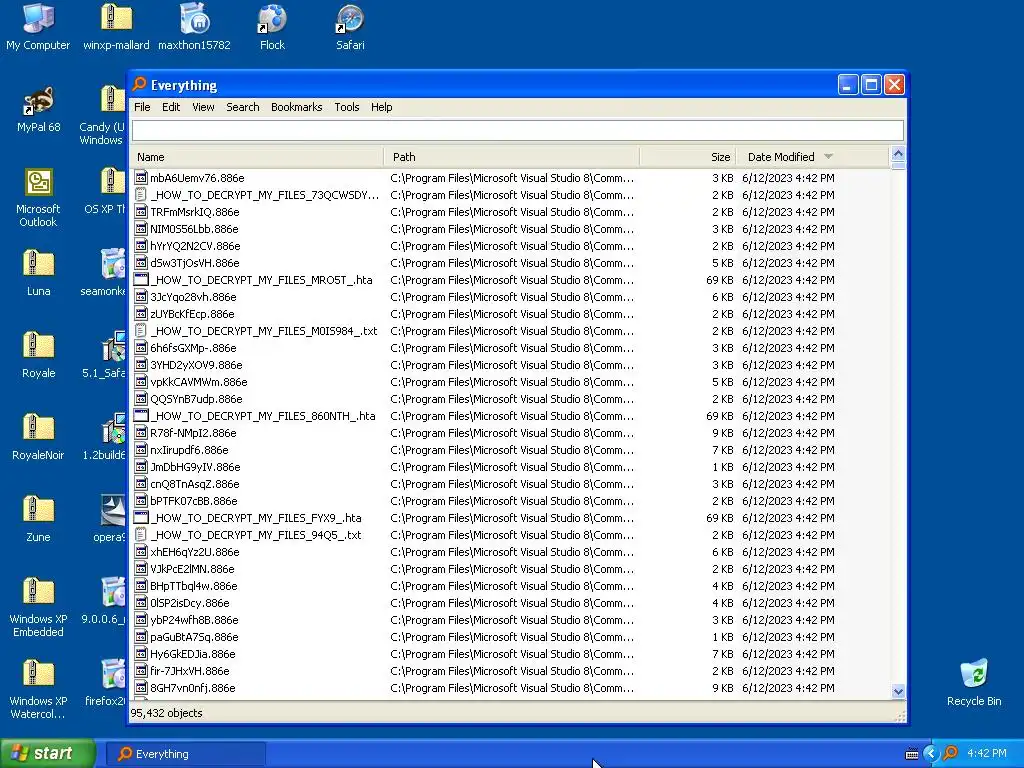The image size is (1024, 768).
Task: Select file nxIirupdf6.886e
Action: [x=189, y=450]
